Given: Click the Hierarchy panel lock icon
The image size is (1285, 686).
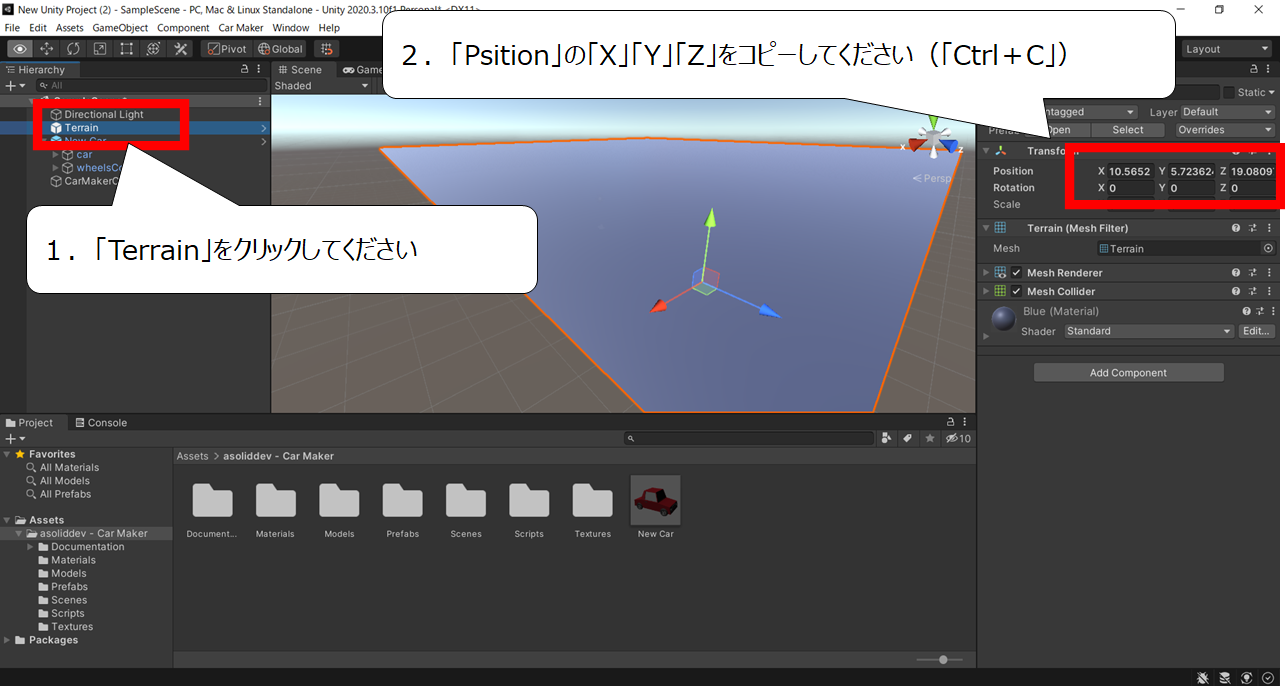Looking at the screenshot, I should [x=245, y=70].
